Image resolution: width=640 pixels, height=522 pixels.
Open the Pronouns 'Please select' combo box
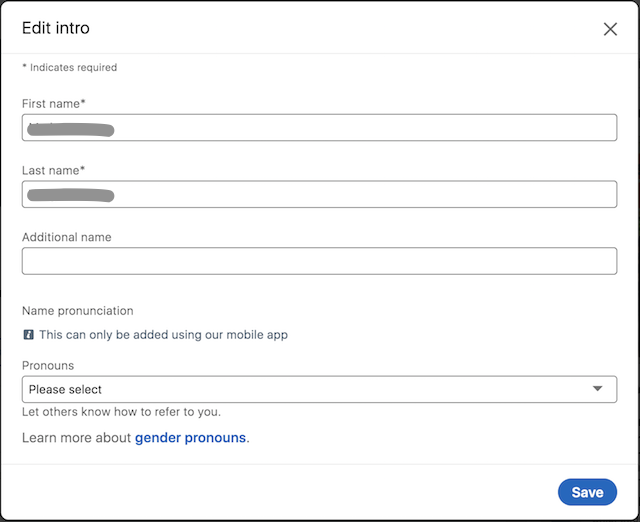[x=319, y=389]
